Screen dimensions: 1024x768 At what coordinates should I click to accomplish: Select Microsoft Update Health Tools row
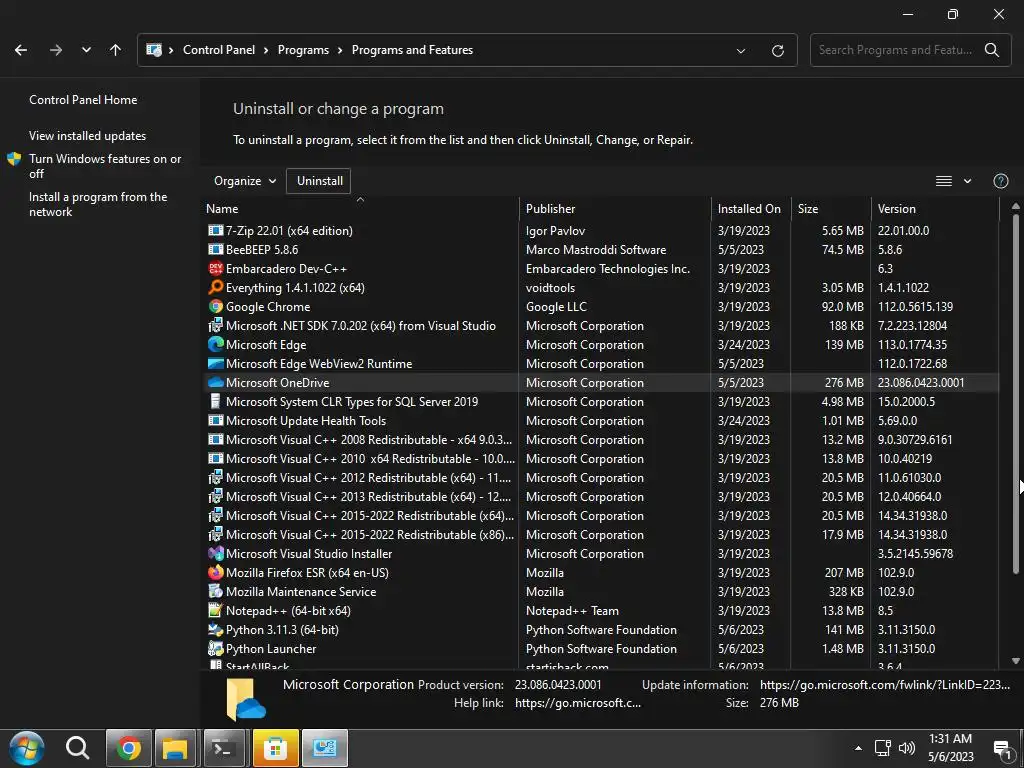coord(601,421)
